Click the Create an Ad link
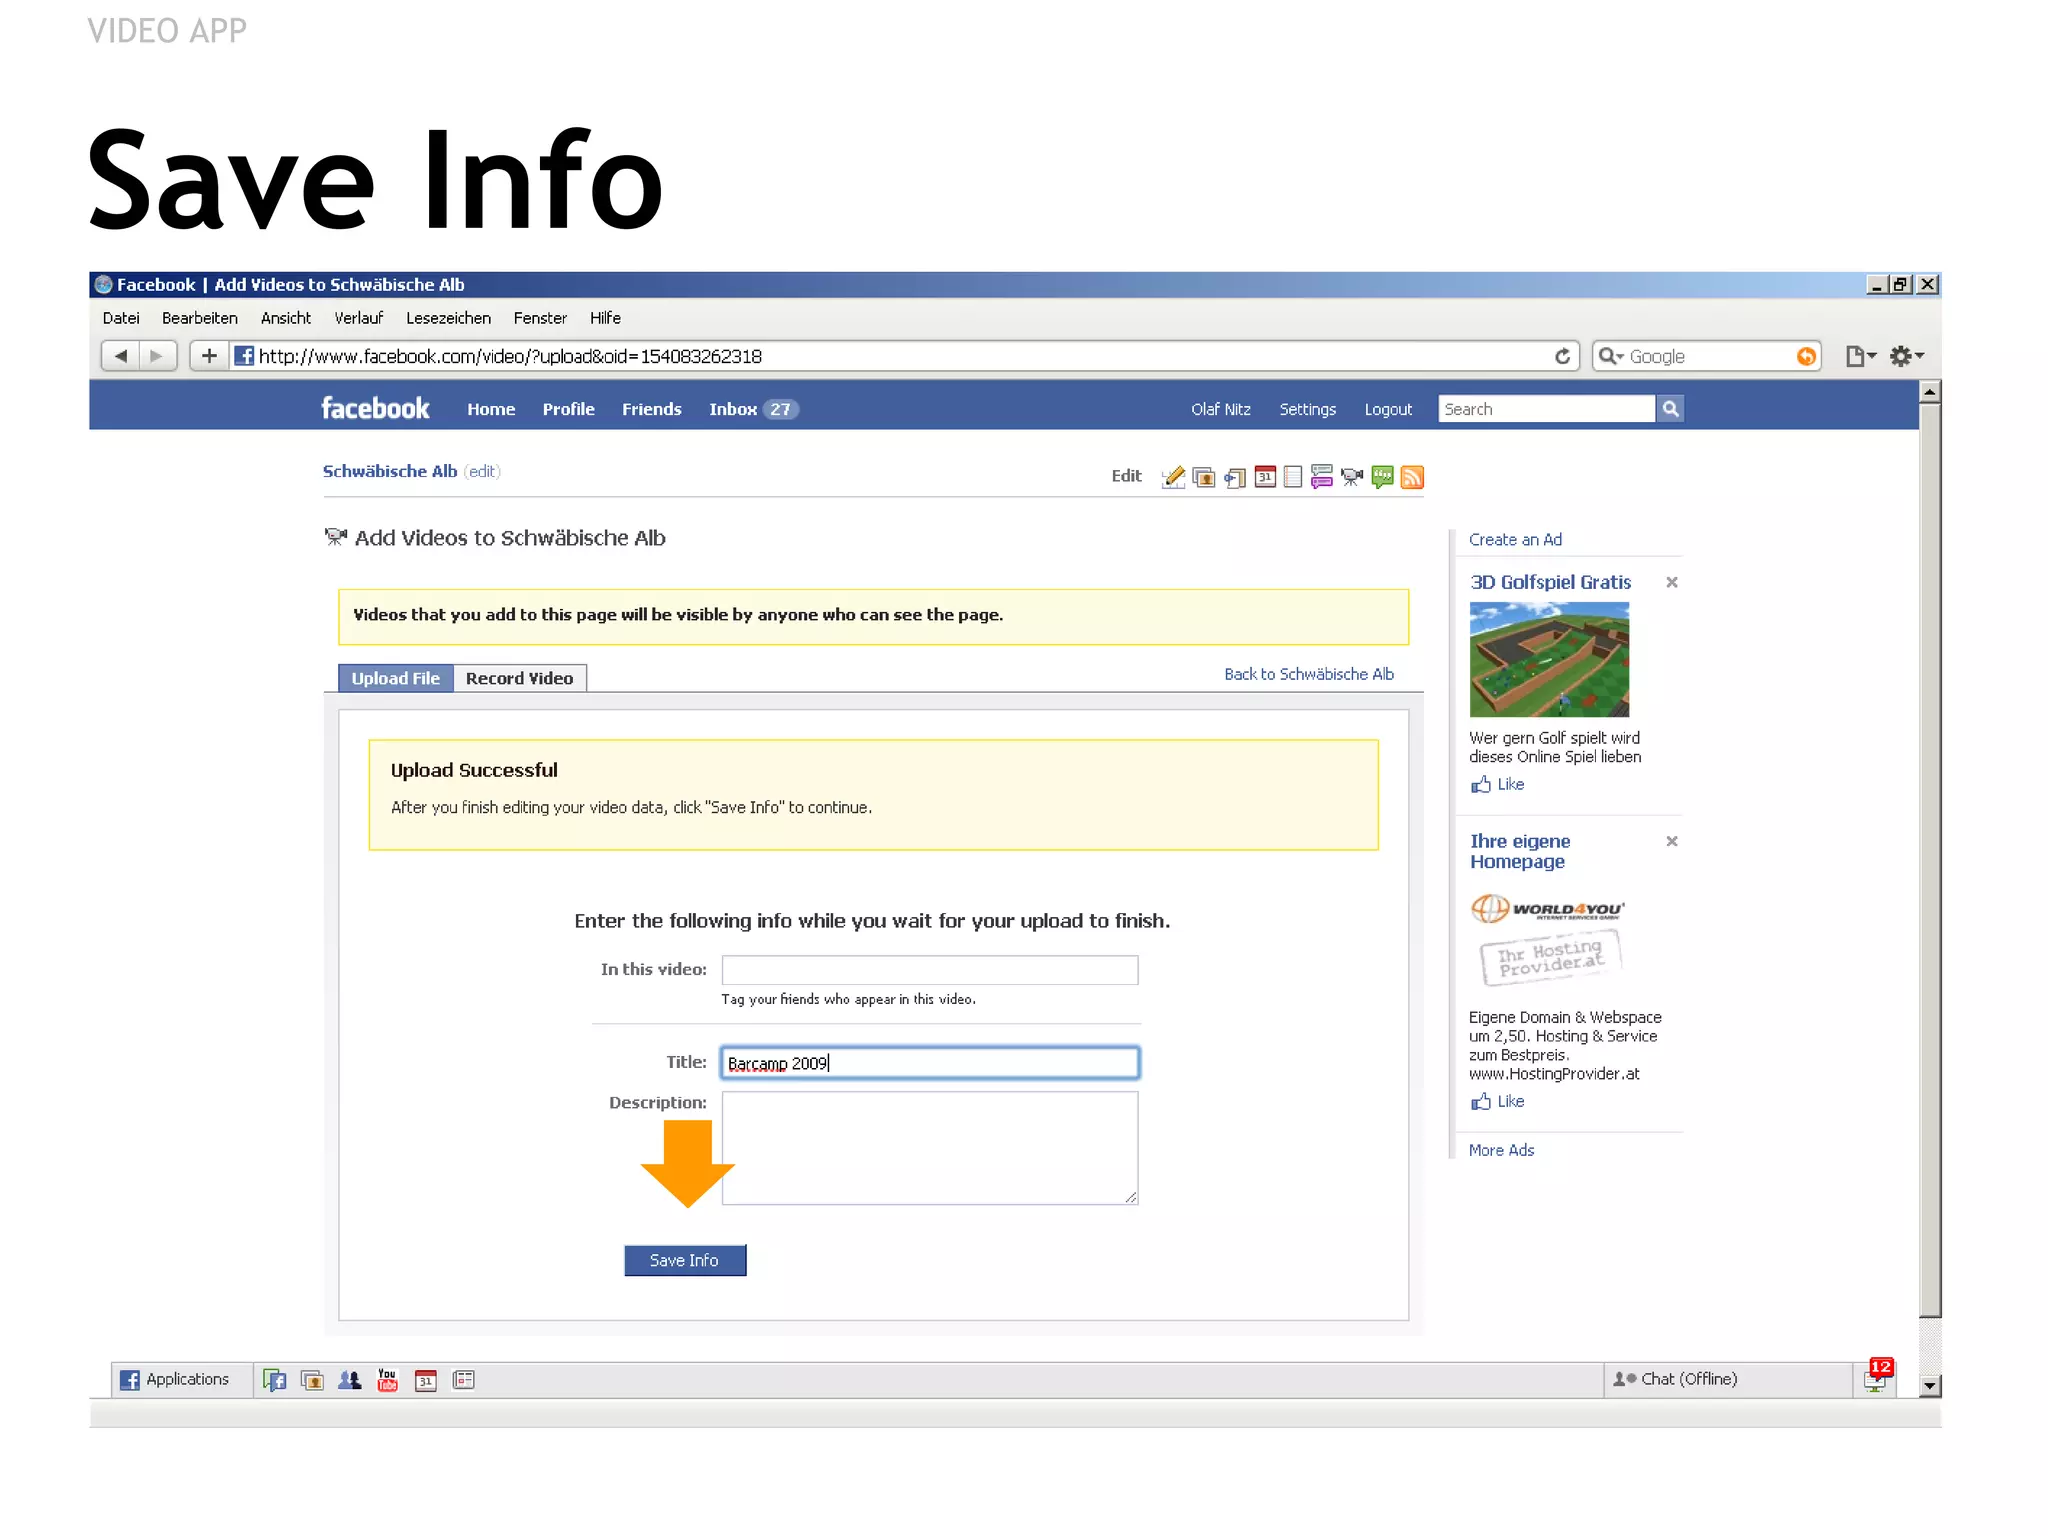Screen dimensions: 2048x1536 point(1515,540)
